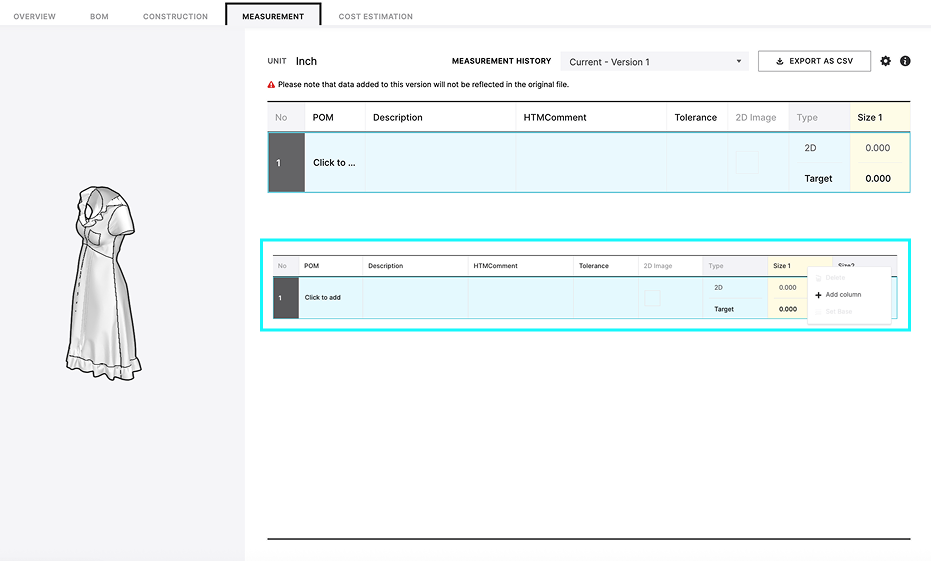Select row number 1 in the top table

click(286, 163)
